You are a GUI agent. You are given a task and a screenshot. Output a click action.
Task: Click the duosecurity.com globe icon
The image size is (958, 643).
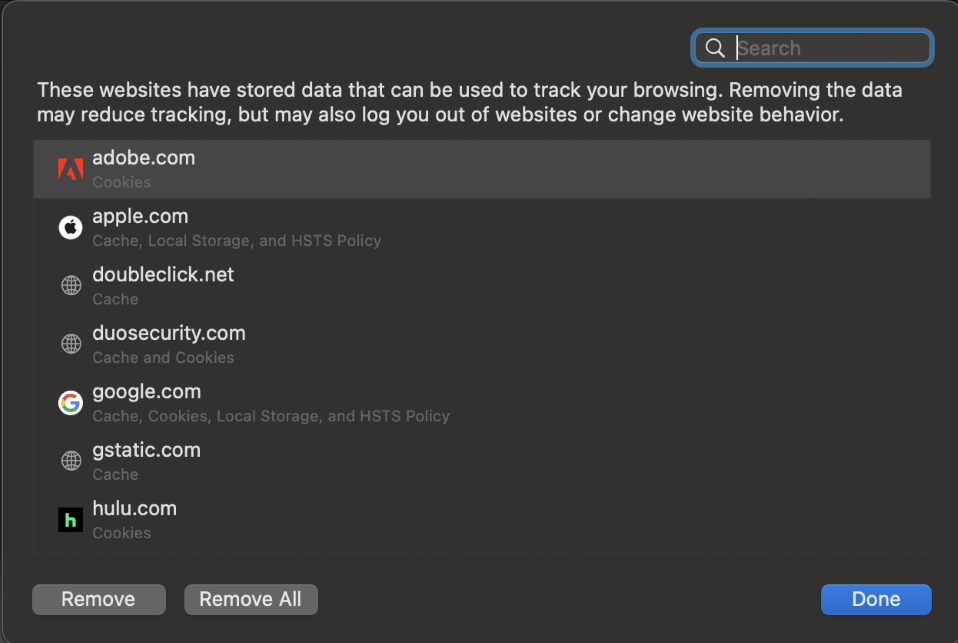click(x=71, y=344)
